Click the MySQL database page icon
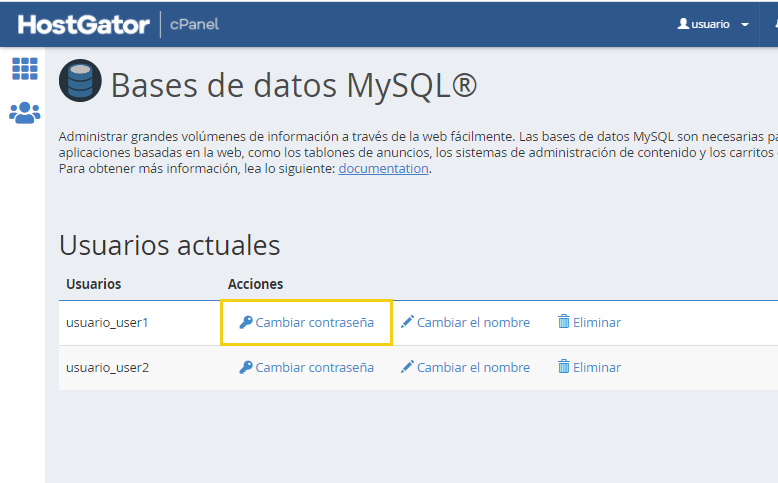This screenshot has height=483, width=778. 80,80
